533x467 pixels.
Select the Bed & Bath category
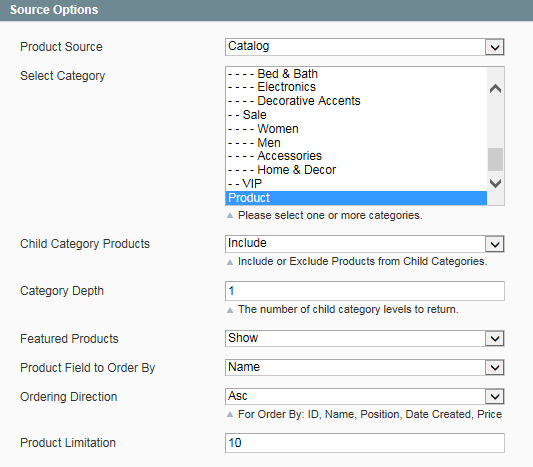356,74
